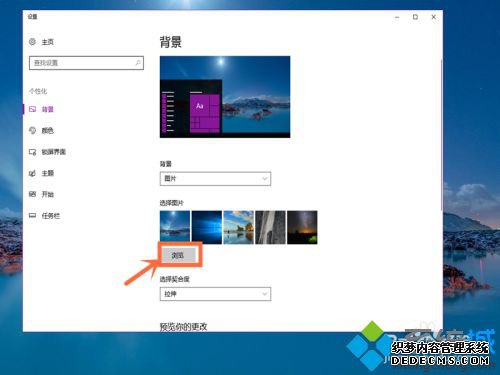Switch to 任务栏 settings page
The width and height of the screenshot is (500, 375).
(51, 216)
